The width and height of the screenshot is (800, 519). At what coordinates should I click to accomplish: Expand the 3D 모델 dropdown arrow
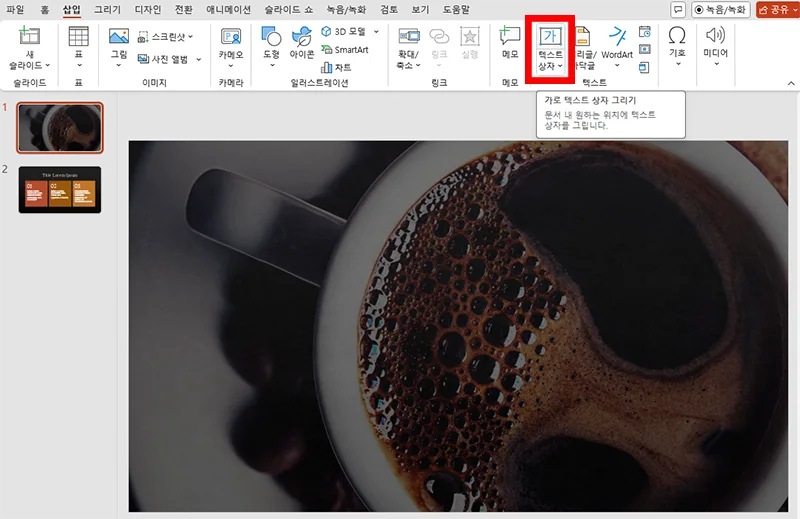(377, 32)
